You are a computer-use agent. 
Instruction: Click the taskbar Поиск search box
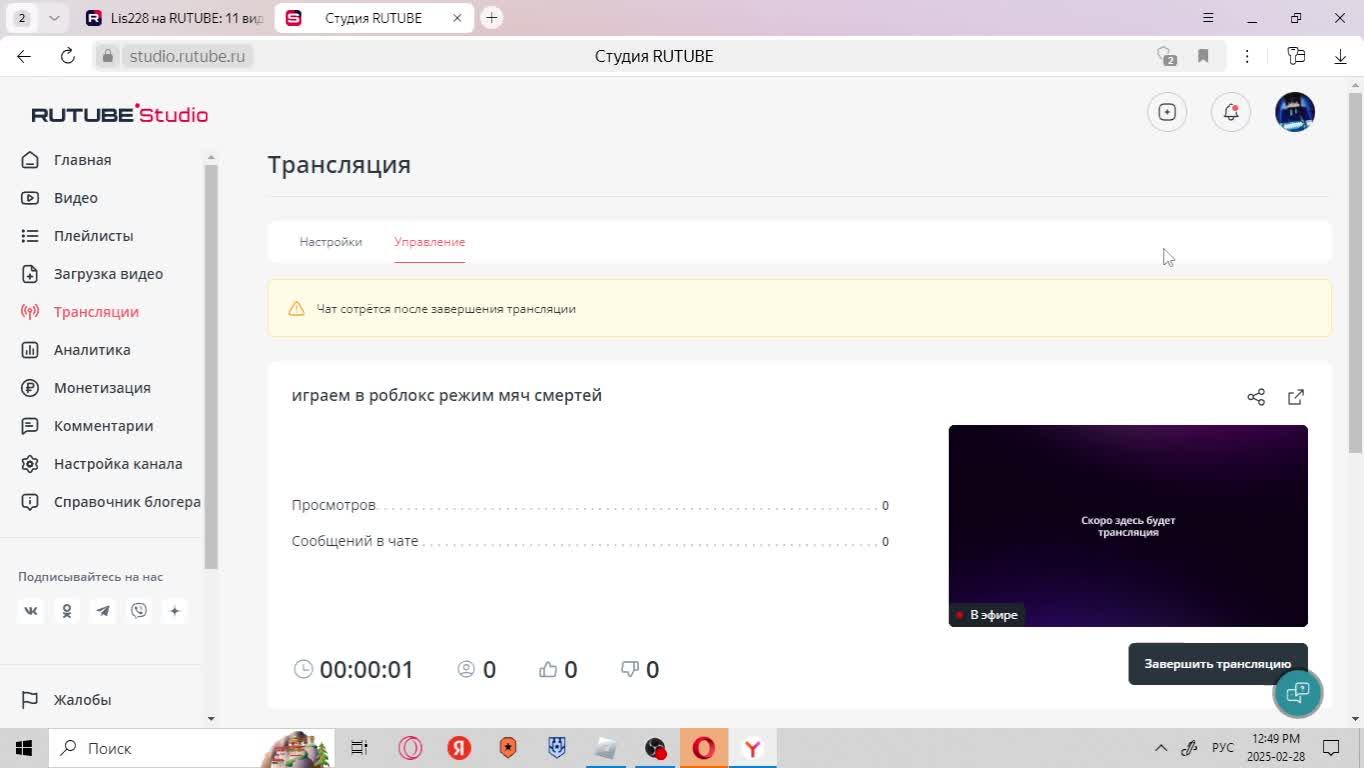pyautogui.click(x=190, y=748)
